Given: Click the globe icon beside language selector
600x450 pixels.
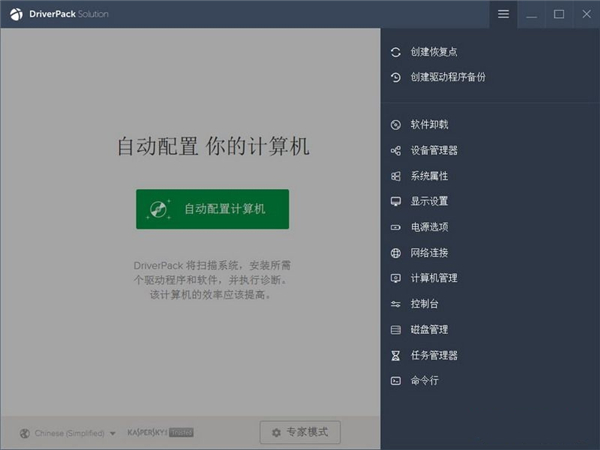Looking at the screenshot, I should click(24, 433).
